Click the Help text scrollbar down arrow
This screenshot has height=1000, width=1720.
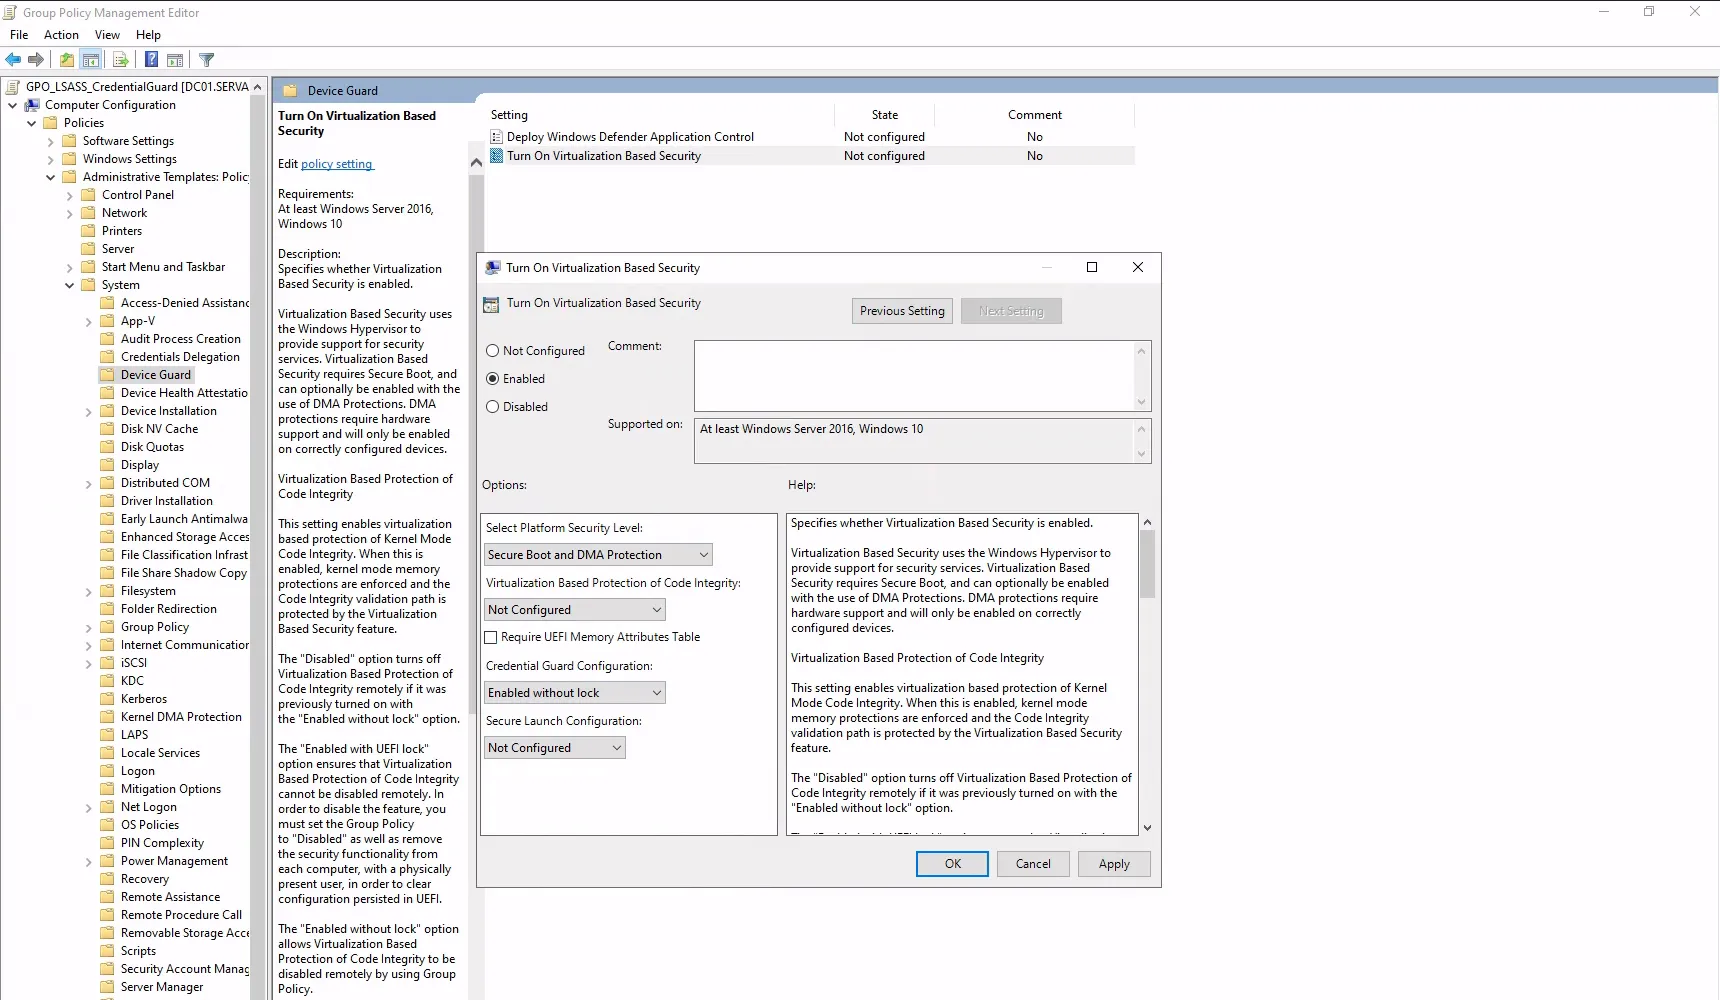point(1147,828)
